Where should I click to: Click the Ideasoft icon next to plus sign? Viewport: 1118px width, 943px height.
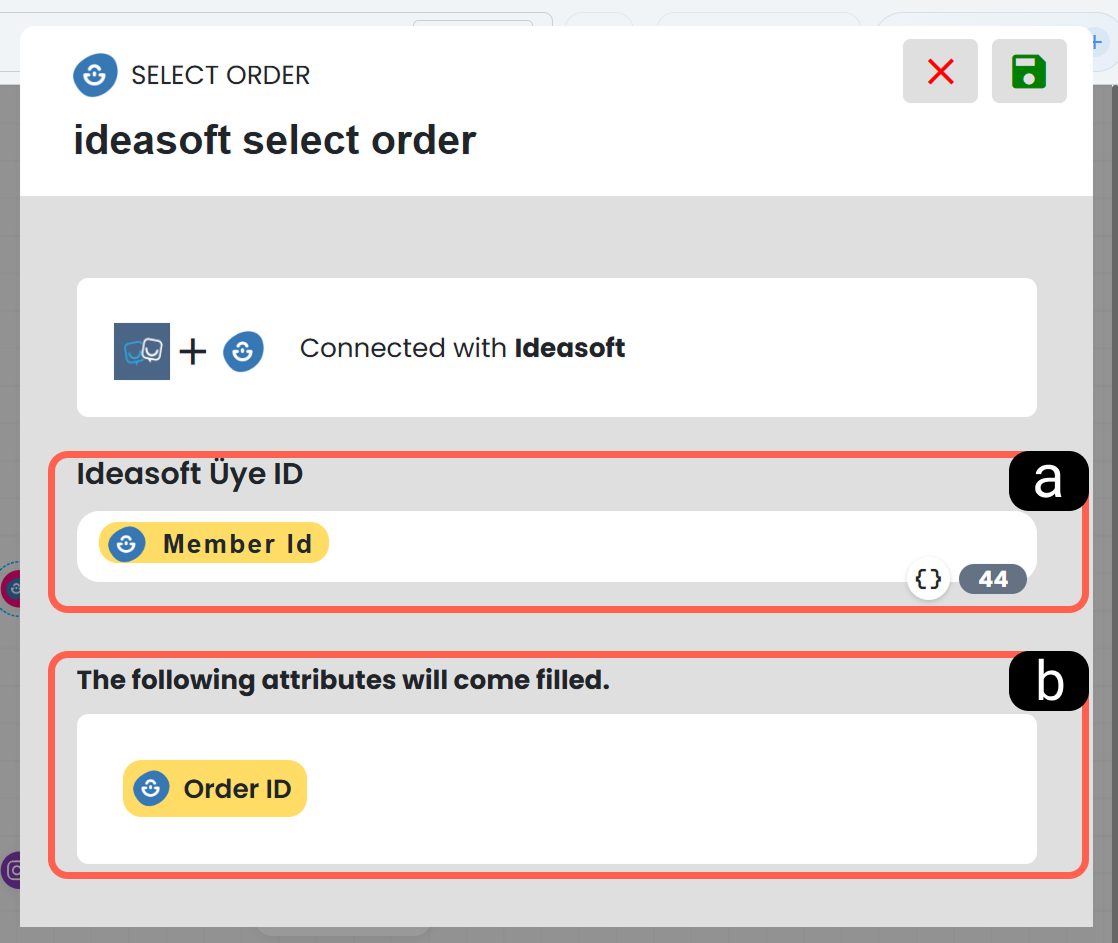(x=243, y=351)
